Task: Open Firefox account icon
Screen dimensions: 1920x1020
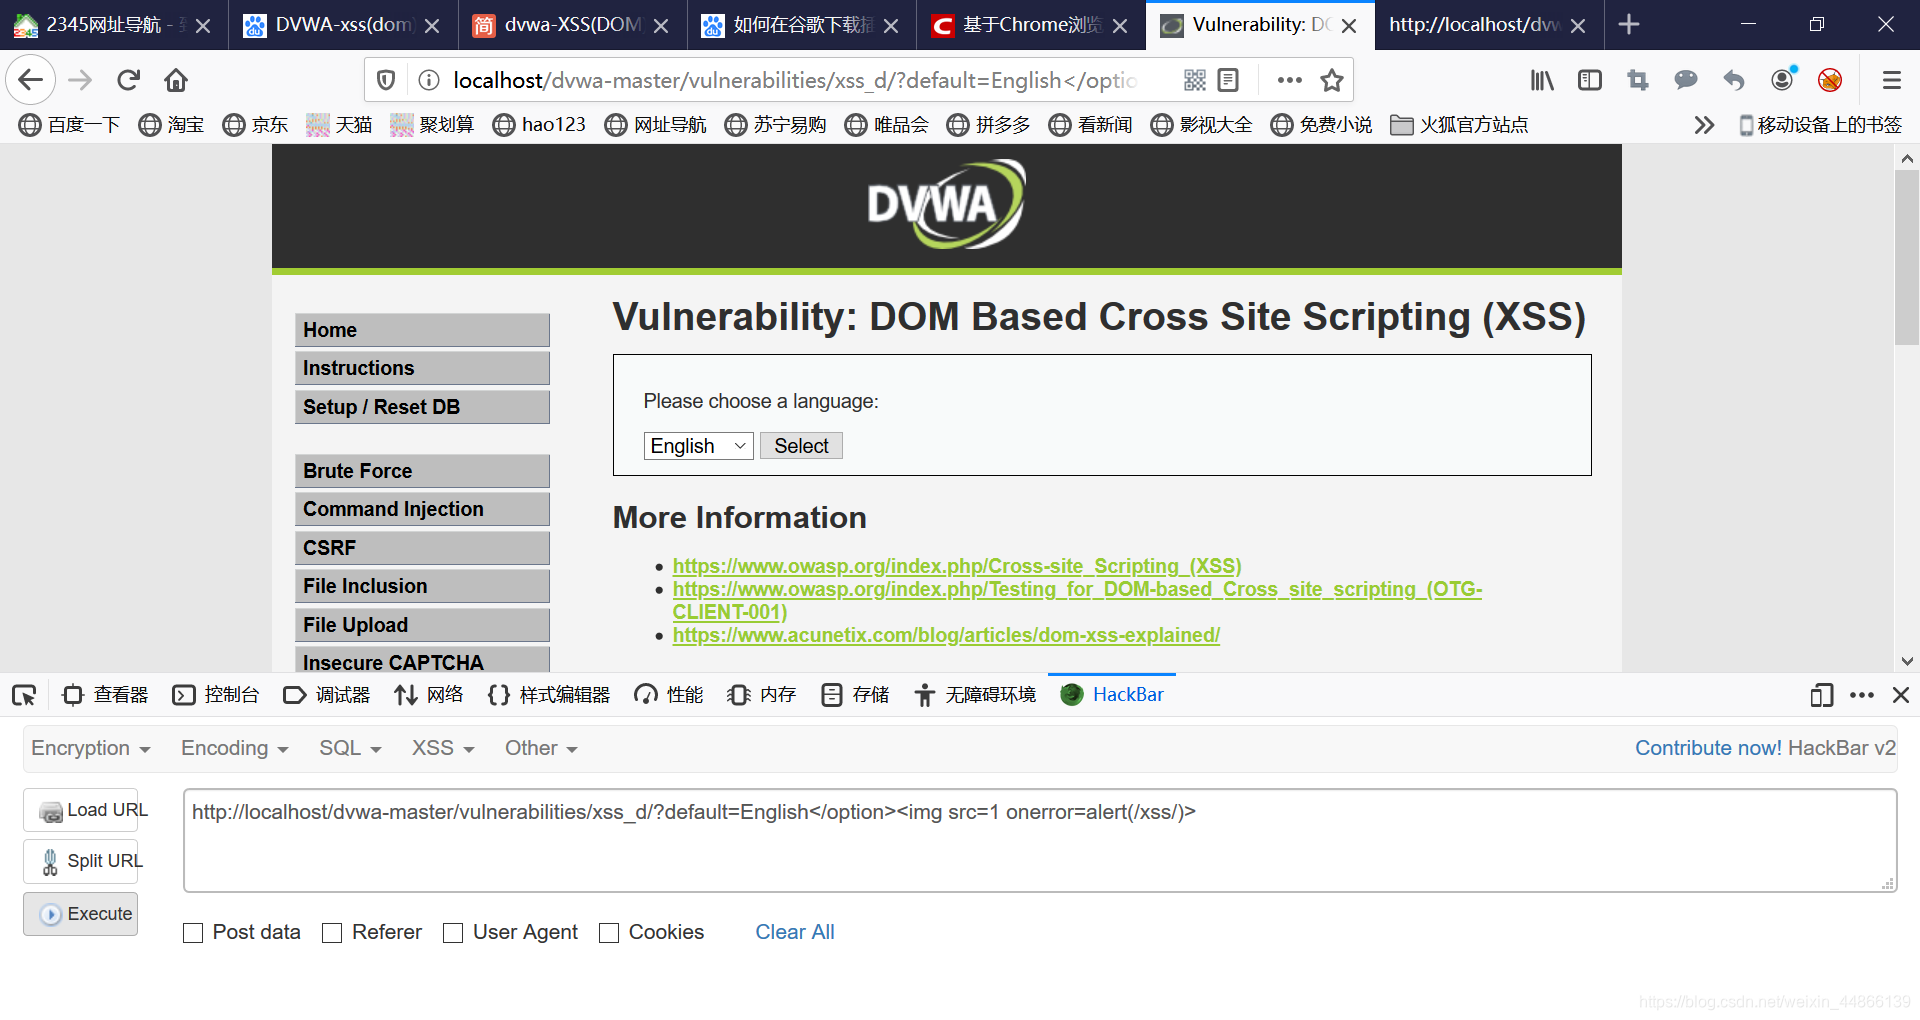Action: pos(1783,79)
